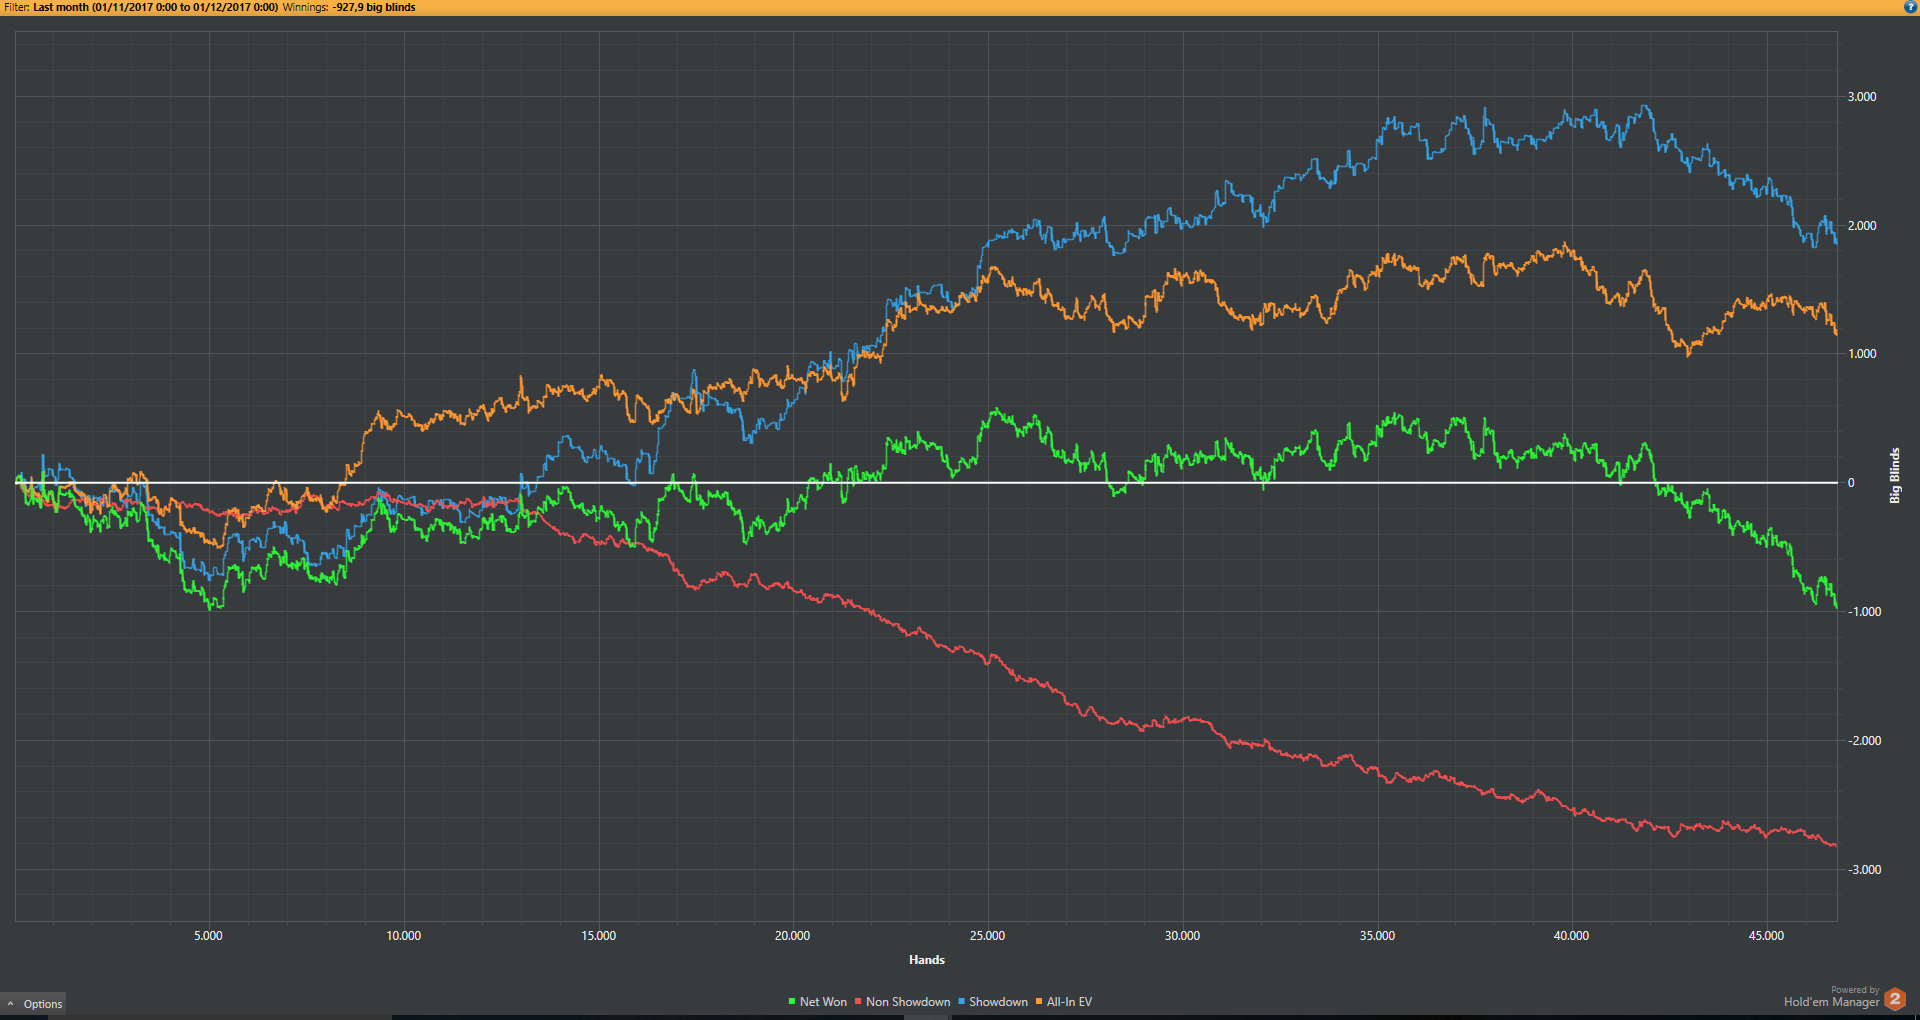
Task: Click the "Winnings:" label in the top bar
Action: 305,7
